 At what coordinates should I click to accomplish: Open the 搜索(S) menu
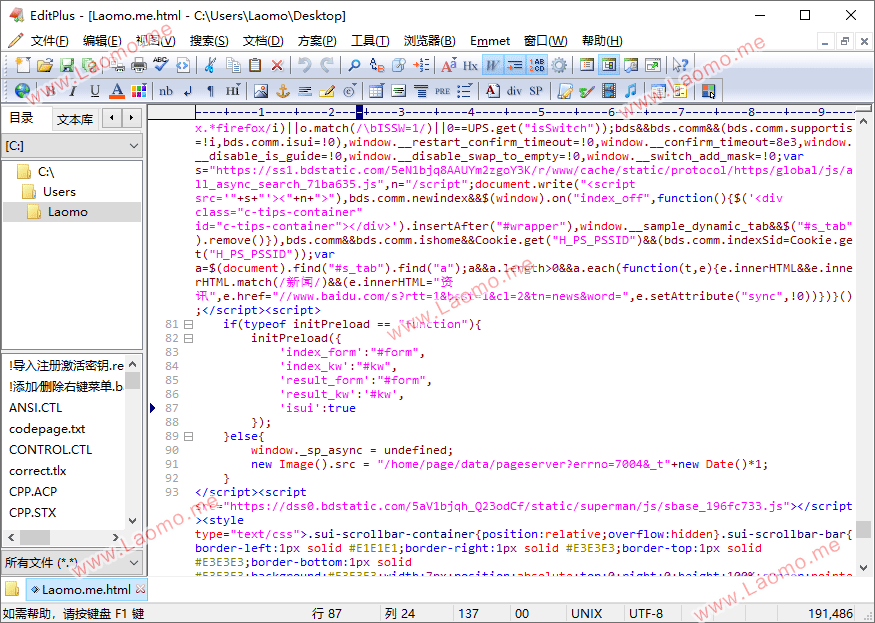[209, 41]
